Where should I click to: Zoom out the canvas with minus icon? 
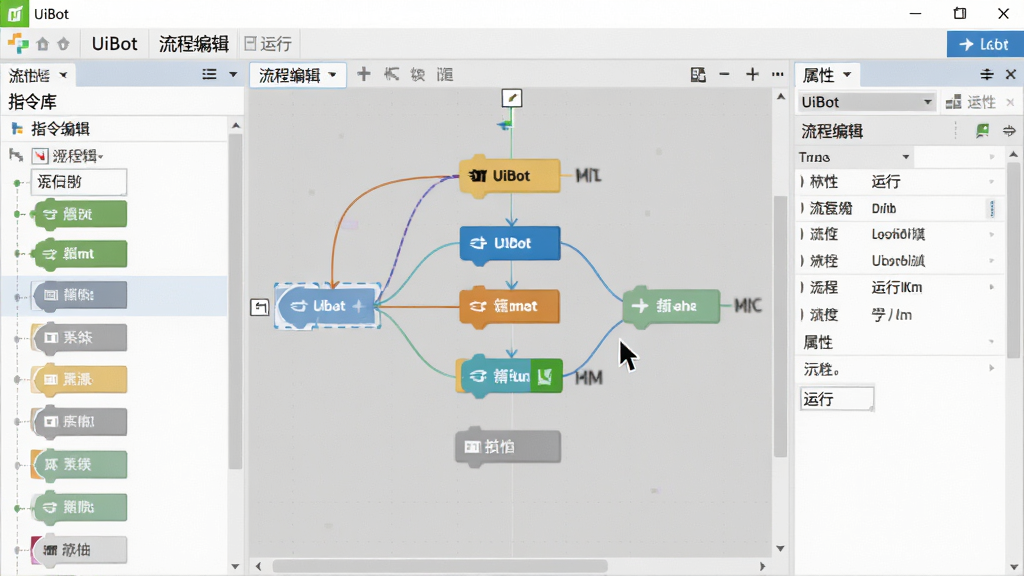(724, 74)
